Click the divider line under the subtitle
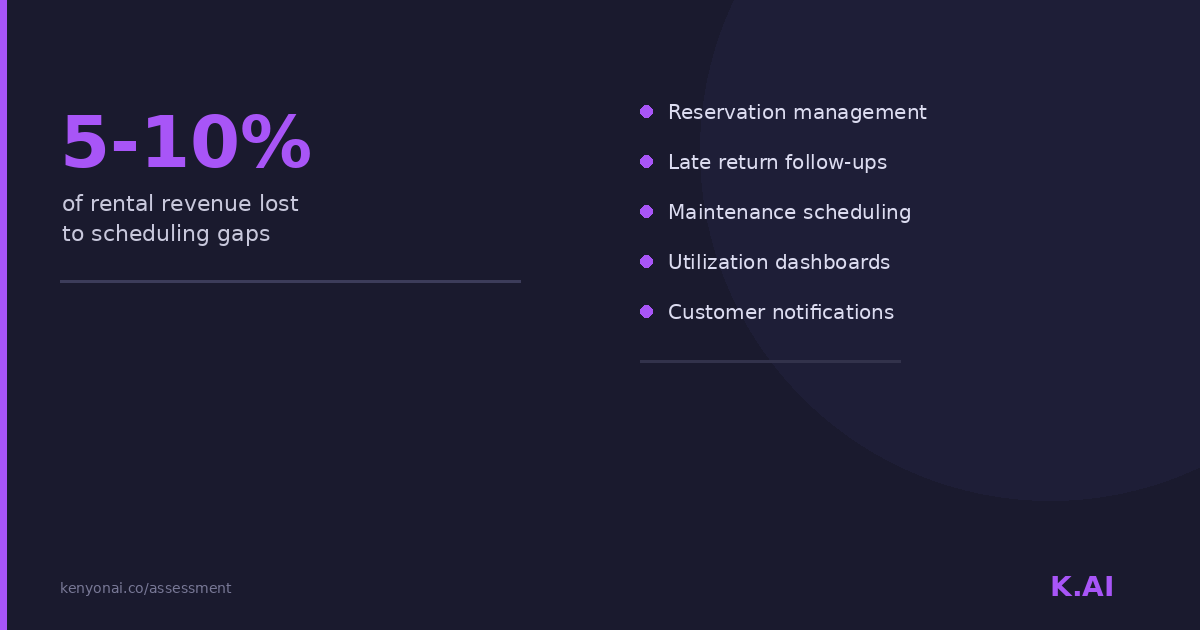 pos(290,282)
